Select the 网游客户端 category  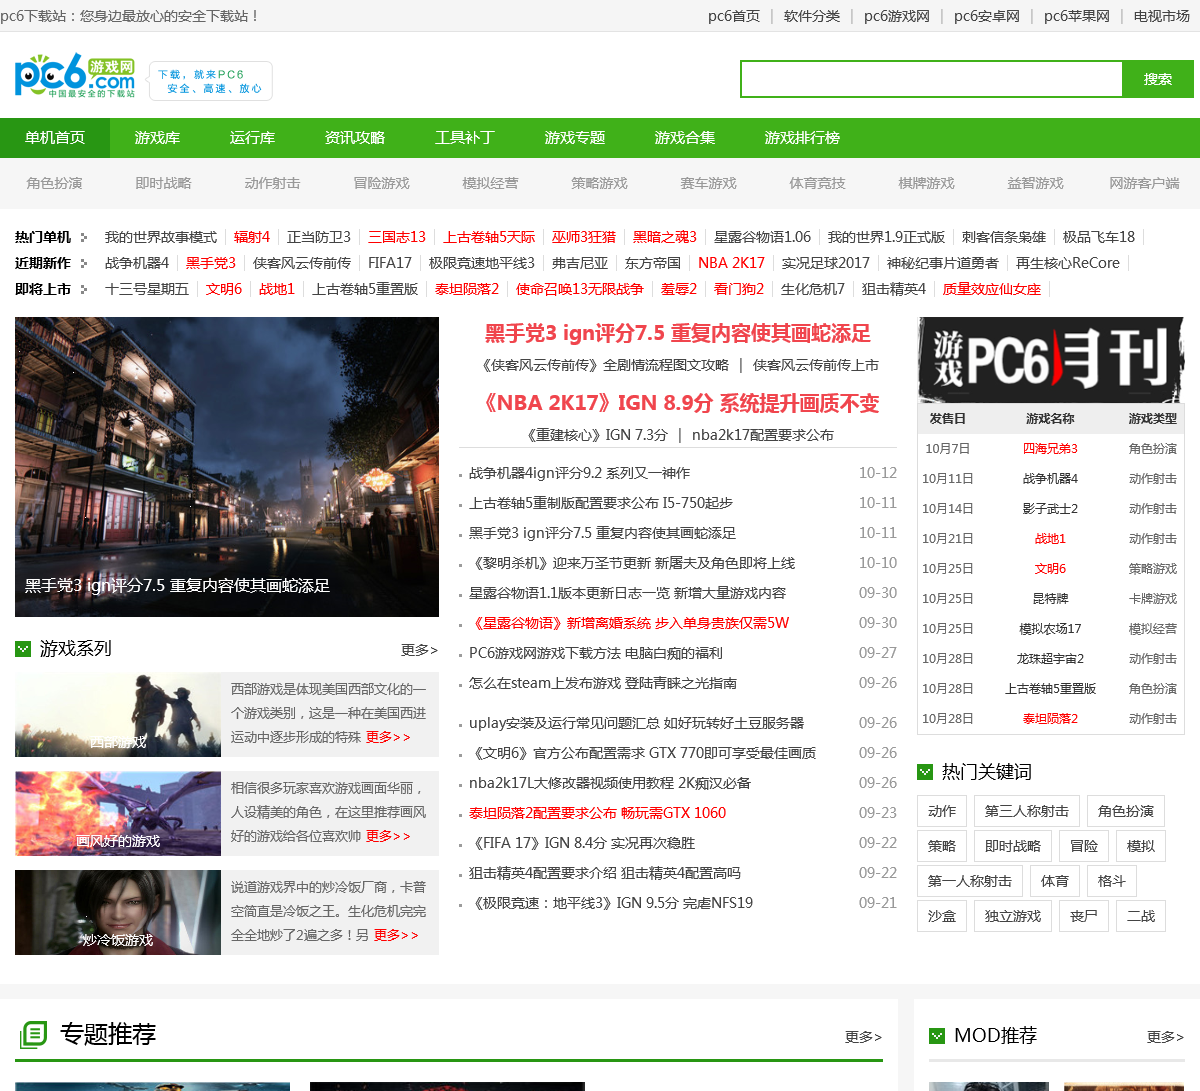[x=1145, y=183]
